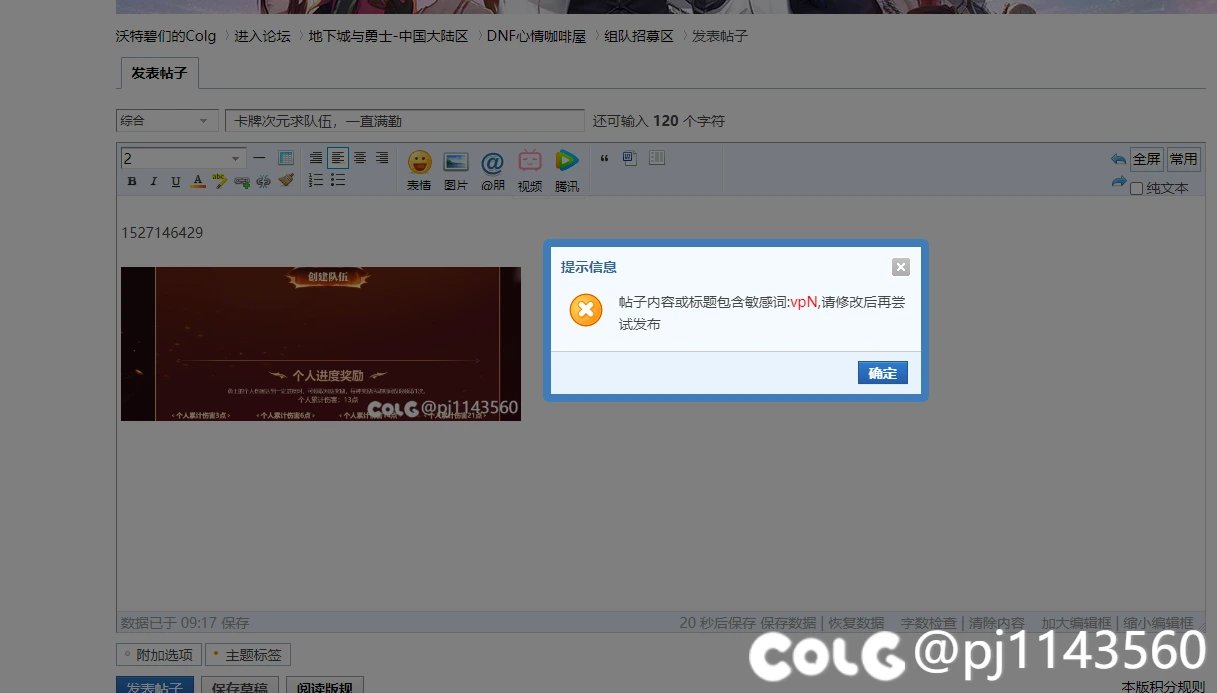The width and height of the screenshot is (1217, 693).
Task: Open 地下城与勇士-中国大陆区 breadcrumb
Action: pos(388,36)
